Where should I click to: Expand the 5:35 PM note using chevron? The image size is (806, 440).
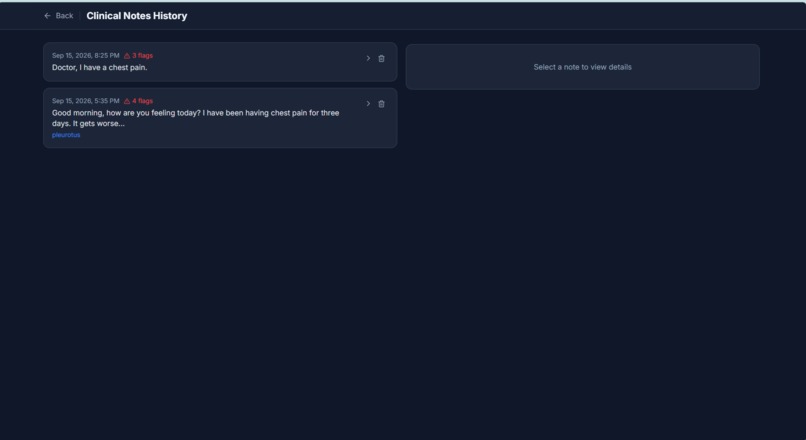tap(368, 104)
